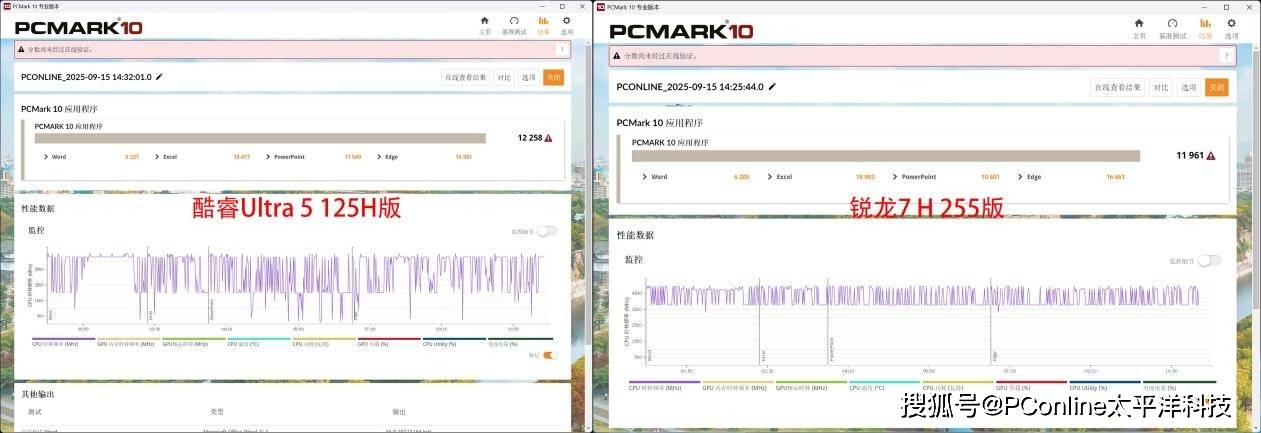Edit result name pencil, 14:25:44 run

click(x=772, y=87)
